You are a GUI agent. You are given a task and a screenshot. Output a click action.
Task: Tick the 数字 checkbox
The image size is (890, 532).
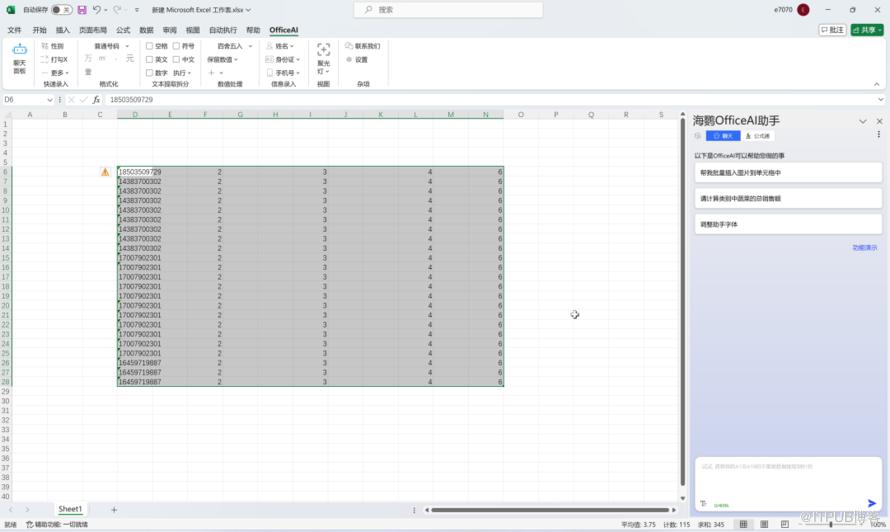tap(150, 73)
